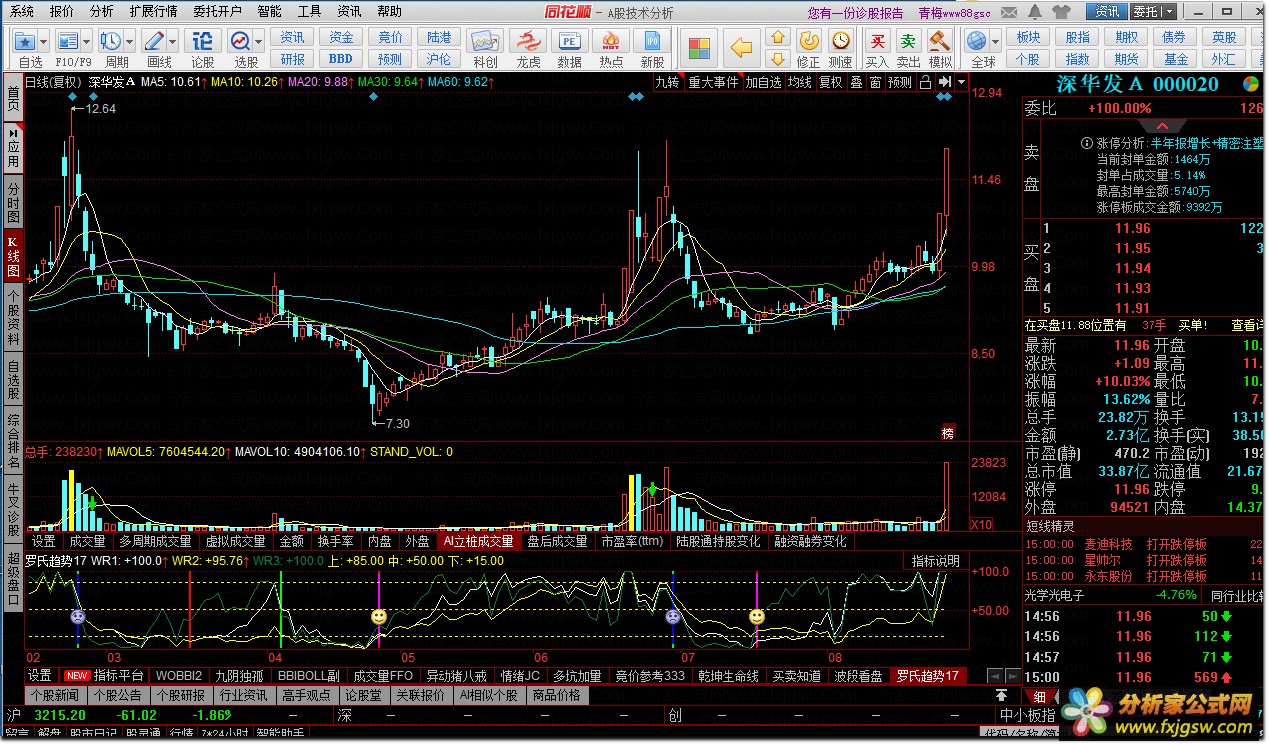
Task: Click the BBD toolbar button
Action: [341, 59]
